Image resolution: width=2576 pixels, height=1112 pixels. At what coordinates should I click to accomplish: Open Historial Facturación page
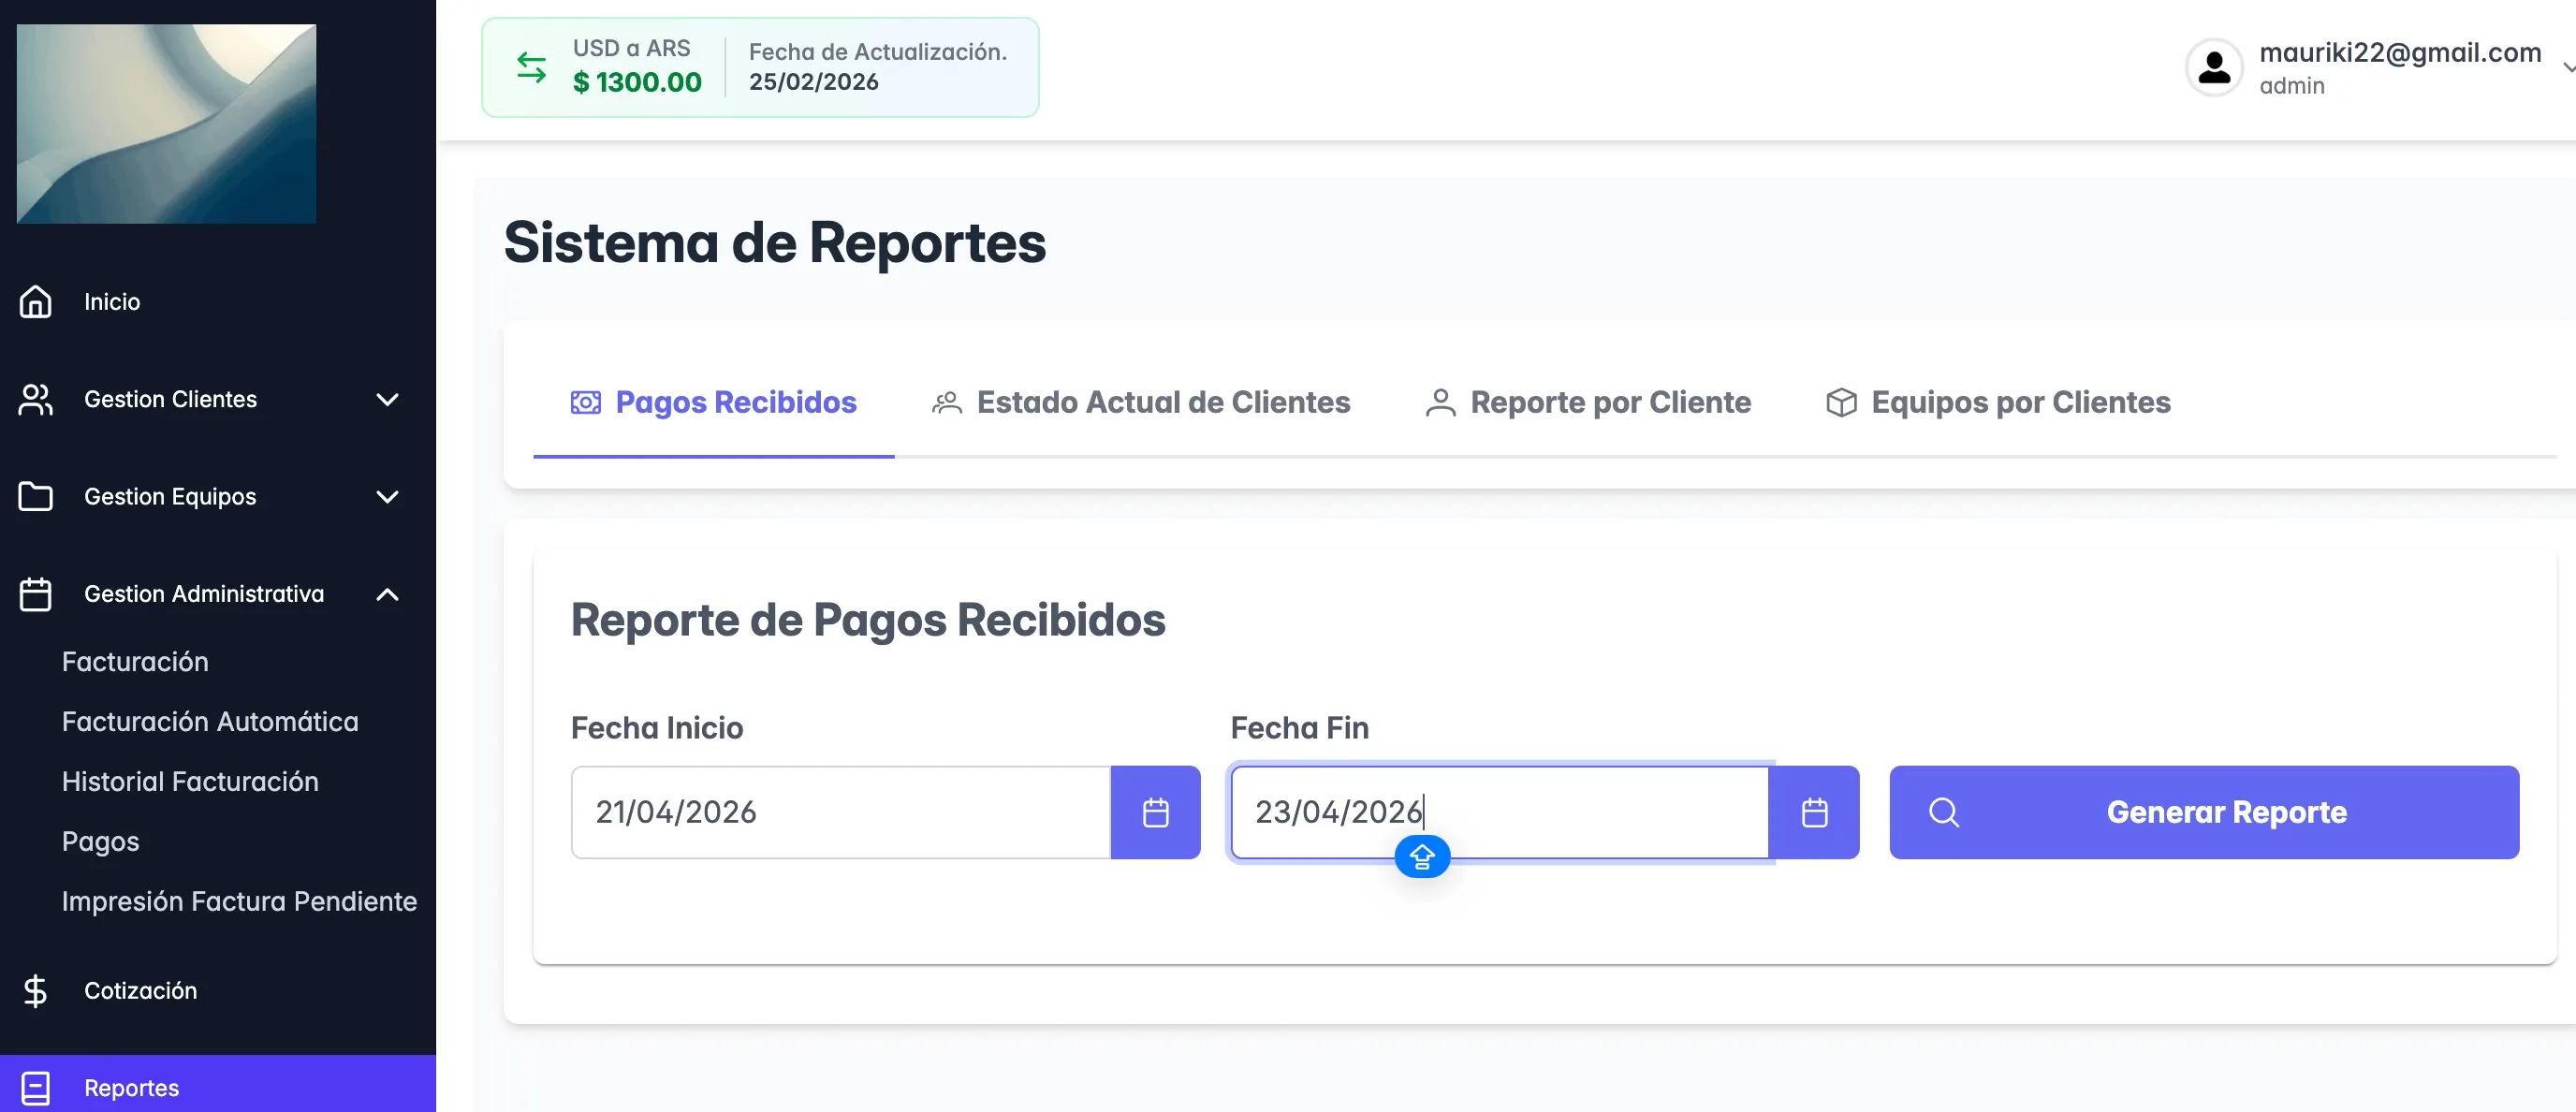tap(190, 781)
